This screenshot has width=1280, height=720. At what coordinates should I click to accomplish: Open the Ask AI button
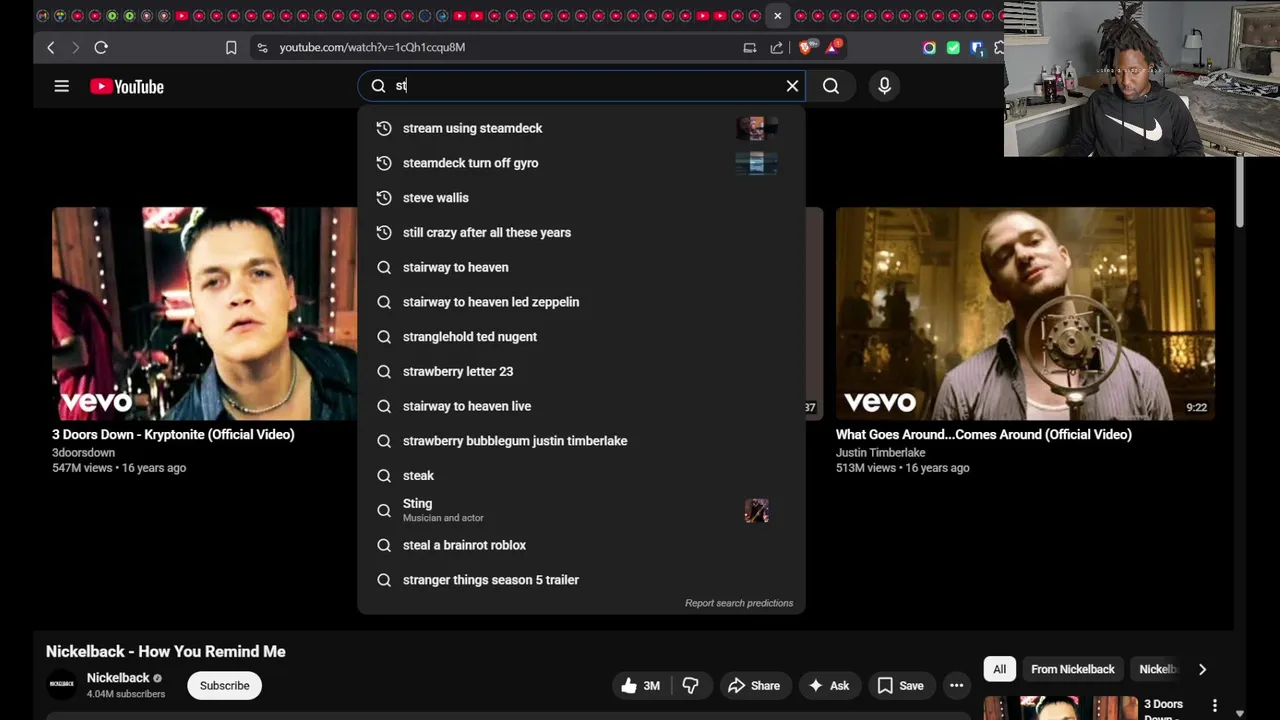click(x=829, y=686)
